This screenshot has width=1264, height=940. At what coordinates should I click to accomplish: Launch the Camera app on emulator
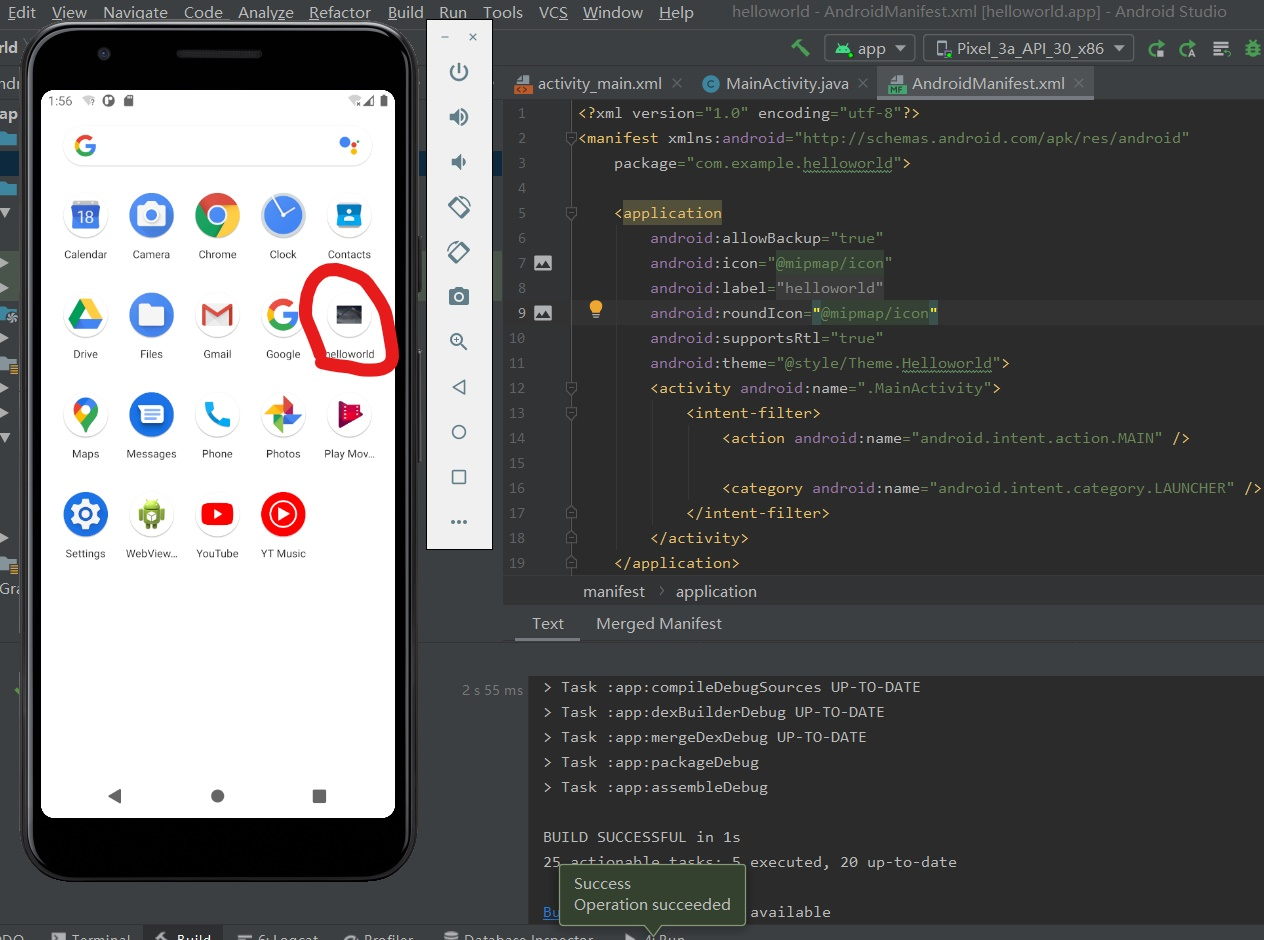pyautogui.click(x=151, y=215)
